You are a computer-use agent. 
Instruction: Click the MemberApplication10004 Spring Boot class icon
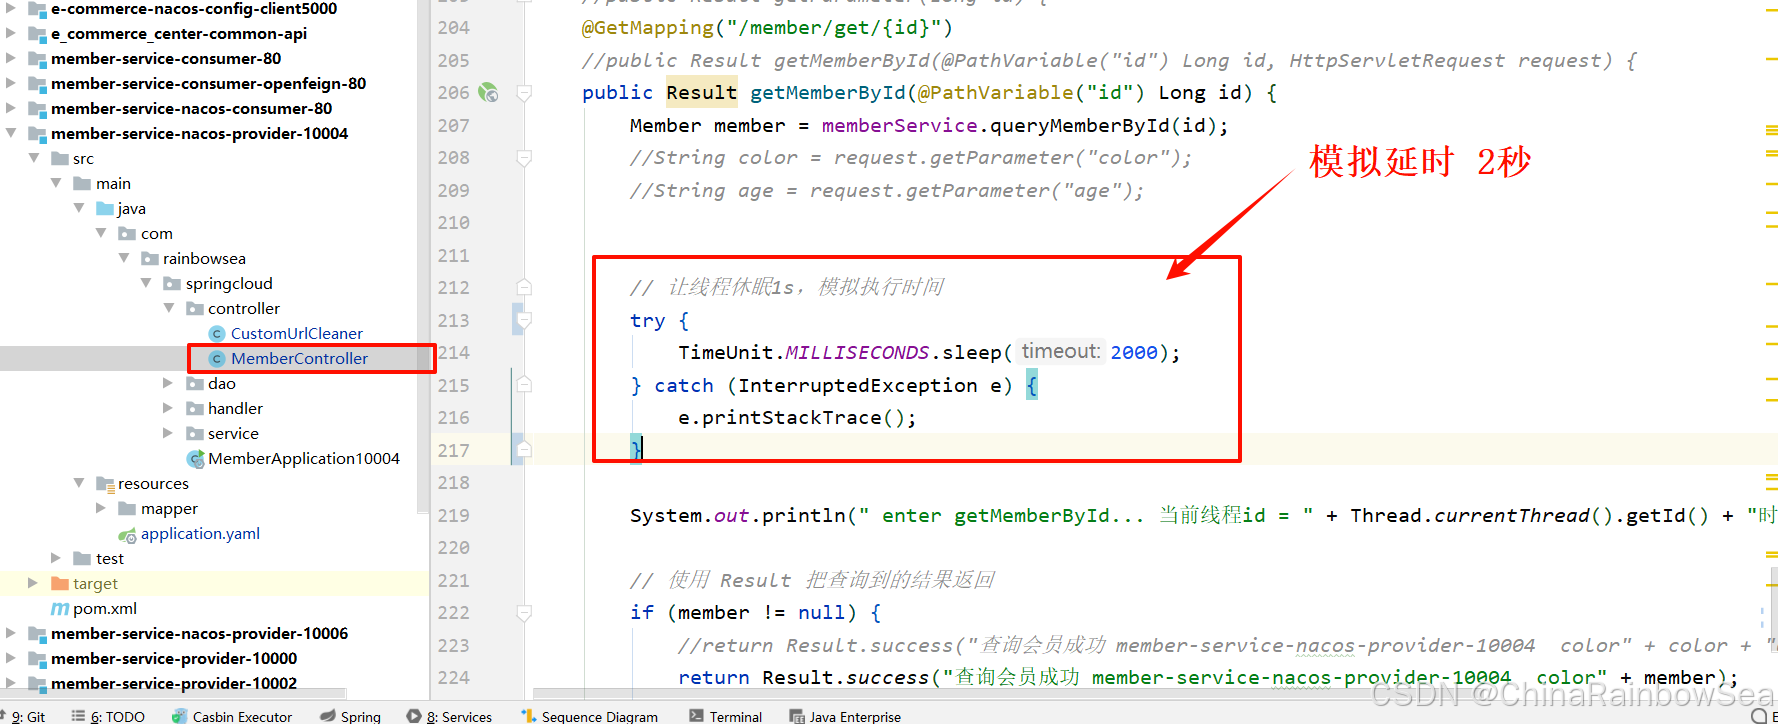[x=195, y=458]
